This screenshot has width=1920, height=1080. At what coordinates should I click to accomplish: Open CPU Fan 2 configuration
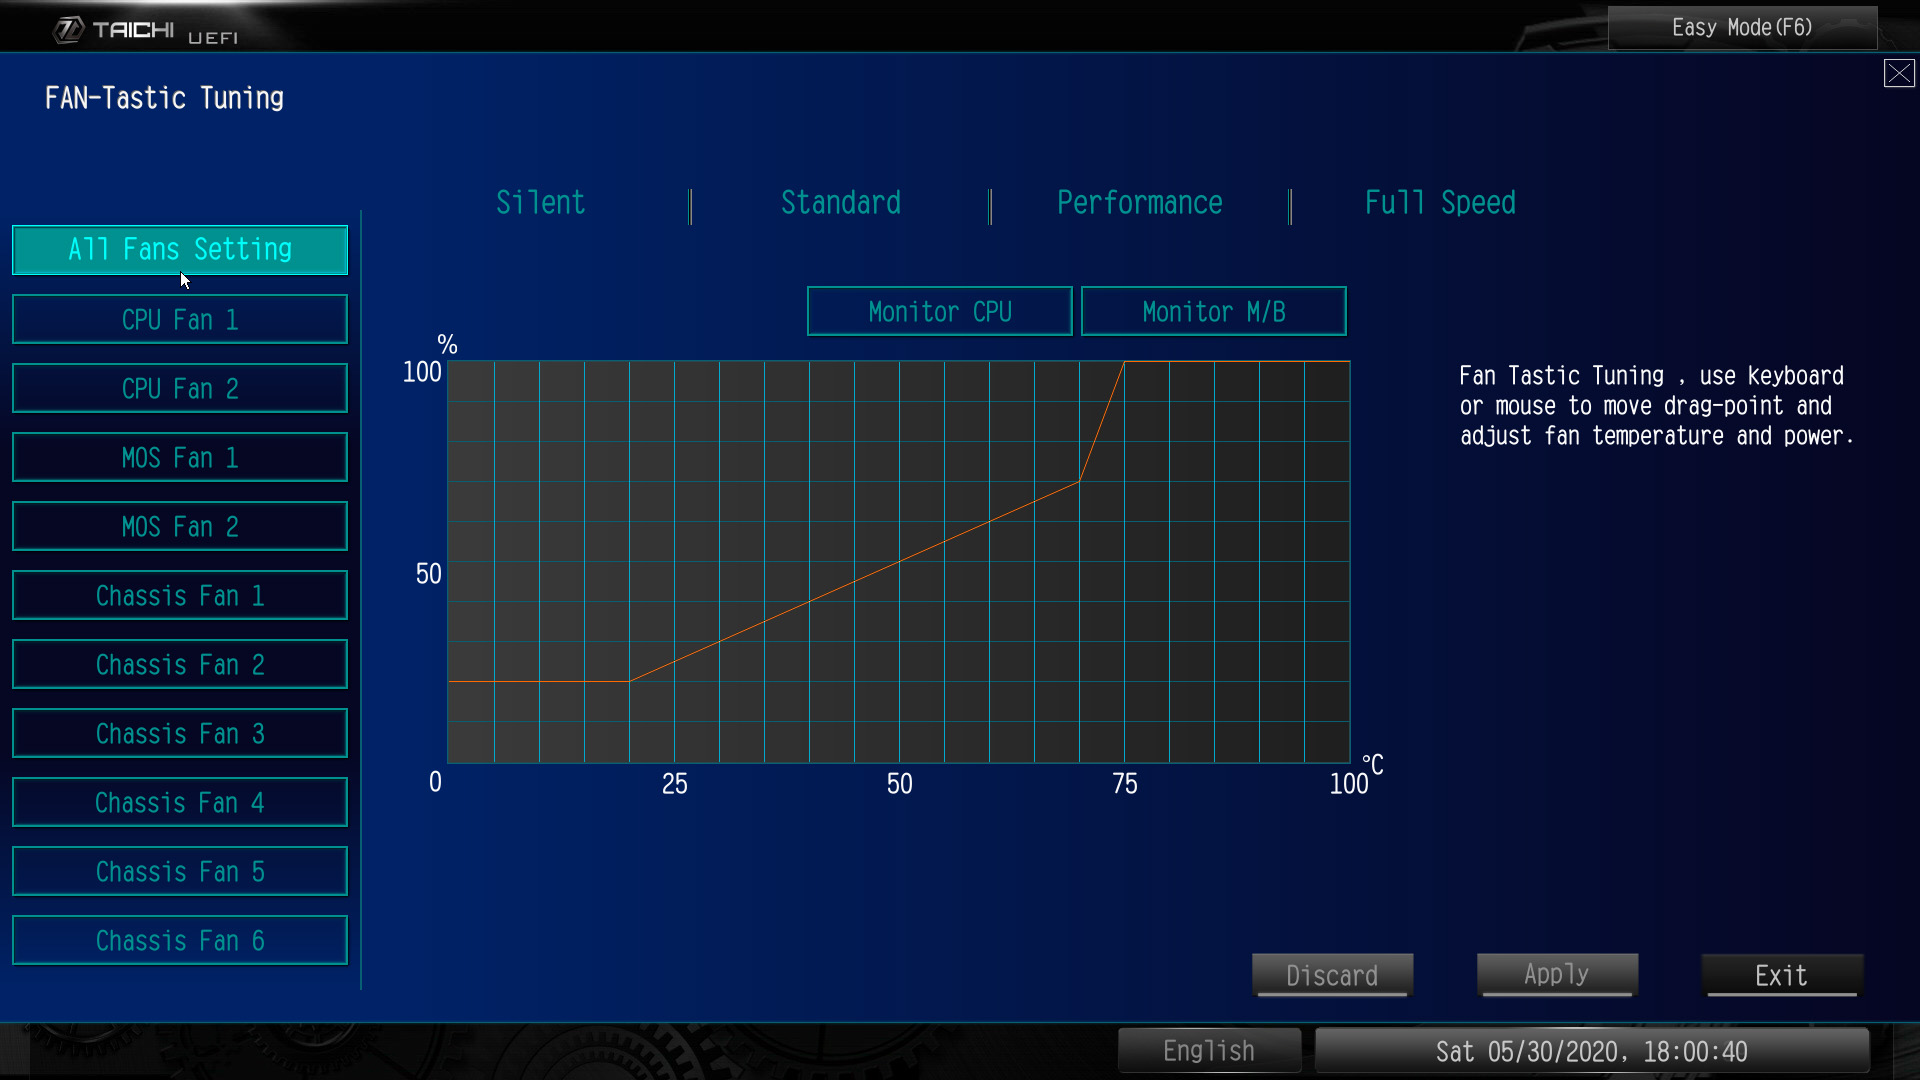point(179,388)
